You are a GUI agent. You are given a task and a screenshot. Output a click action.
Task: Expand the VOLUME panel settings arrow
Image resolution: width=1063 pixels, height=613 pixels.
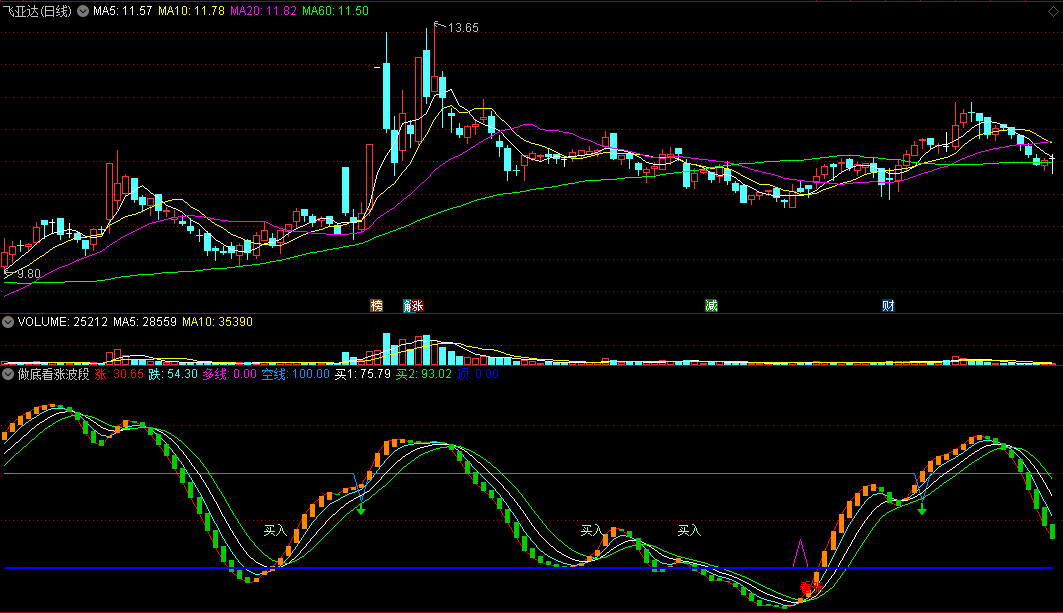pyautogui.click(x=8, y=322)
